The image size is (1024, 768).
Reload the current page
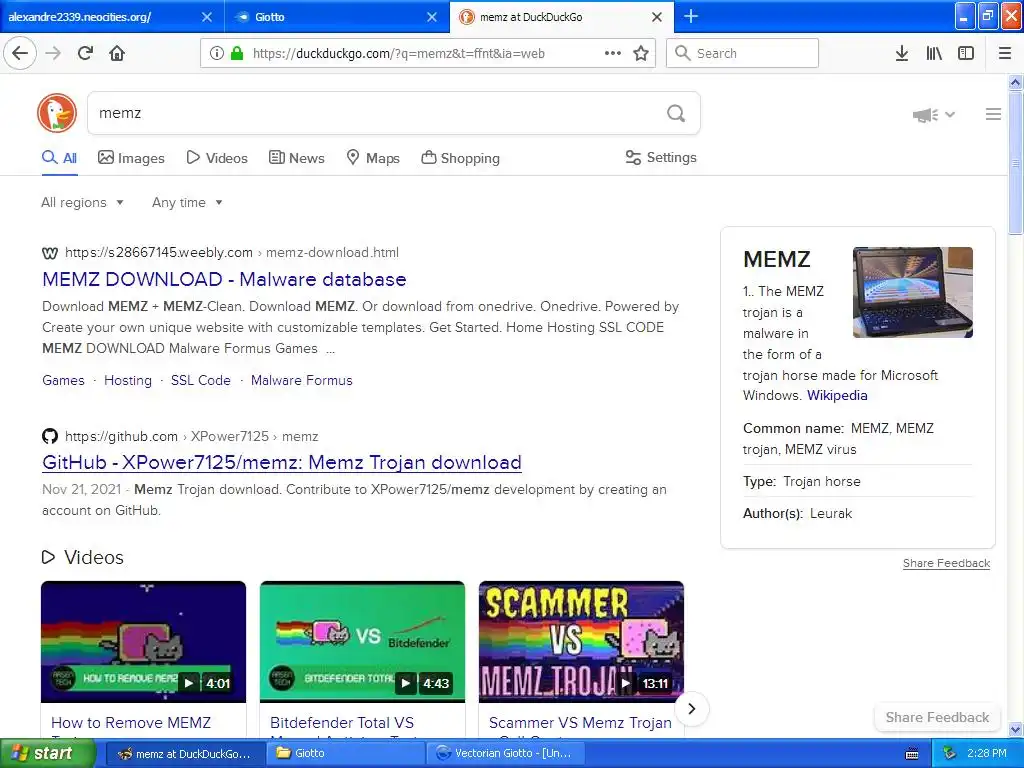[85, 53]
